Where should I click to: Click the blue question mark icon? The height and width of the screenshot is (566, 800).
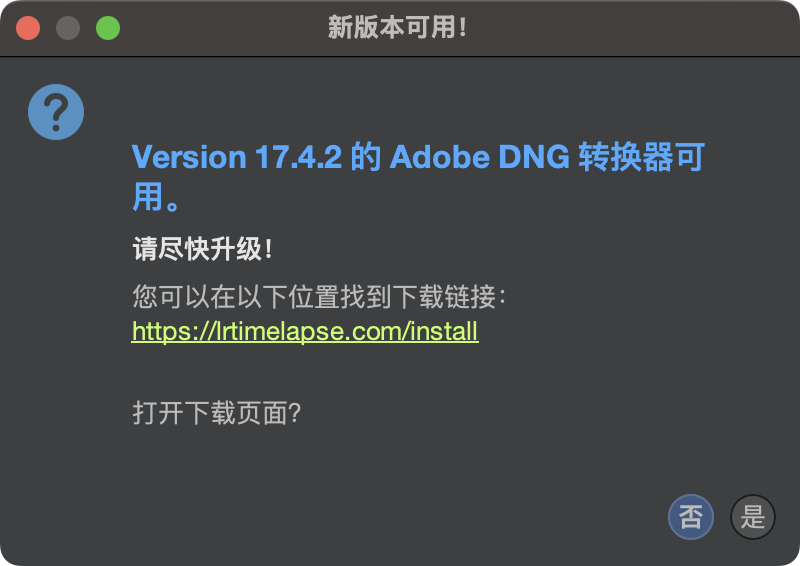(x=56, y=112)
